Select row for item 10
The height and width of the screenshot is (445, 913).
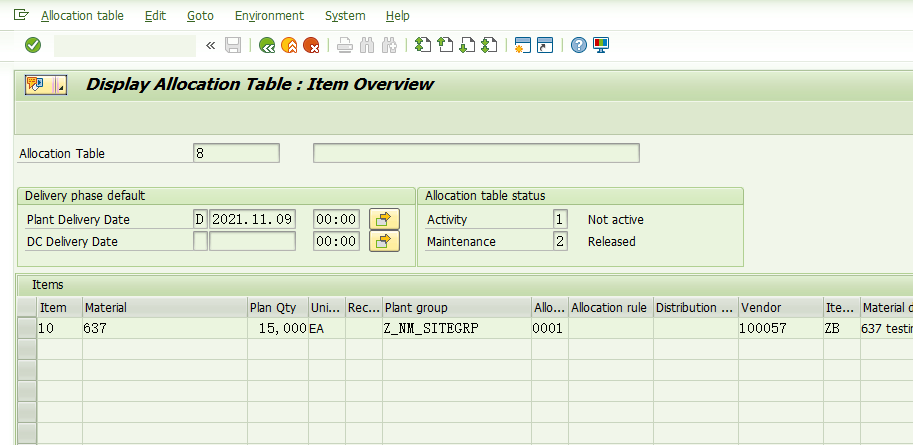[27, 329]
